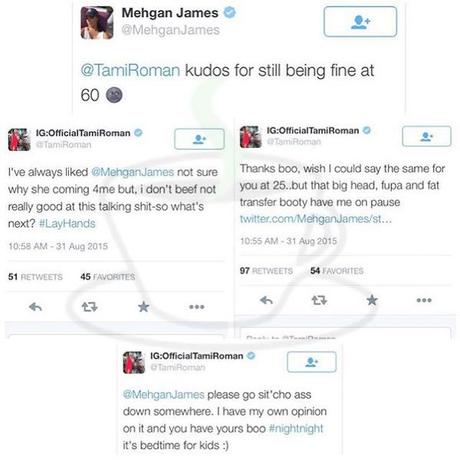Viewport: 460px width, 460px height.
Task: Open more options on #LayHands tweet
Action: (197, 307)
